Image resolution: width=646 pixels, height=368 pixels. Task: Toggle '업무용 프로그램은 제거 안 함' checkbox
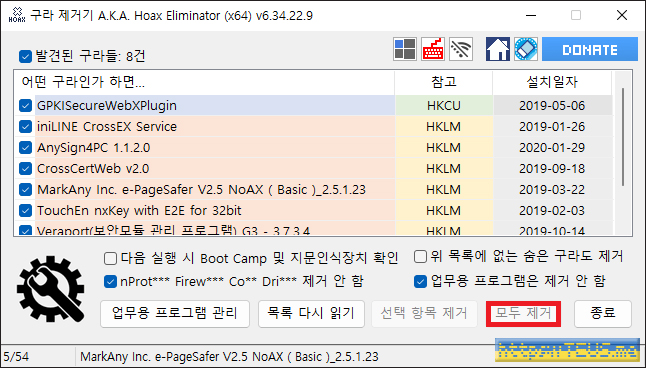pos(420,282)
